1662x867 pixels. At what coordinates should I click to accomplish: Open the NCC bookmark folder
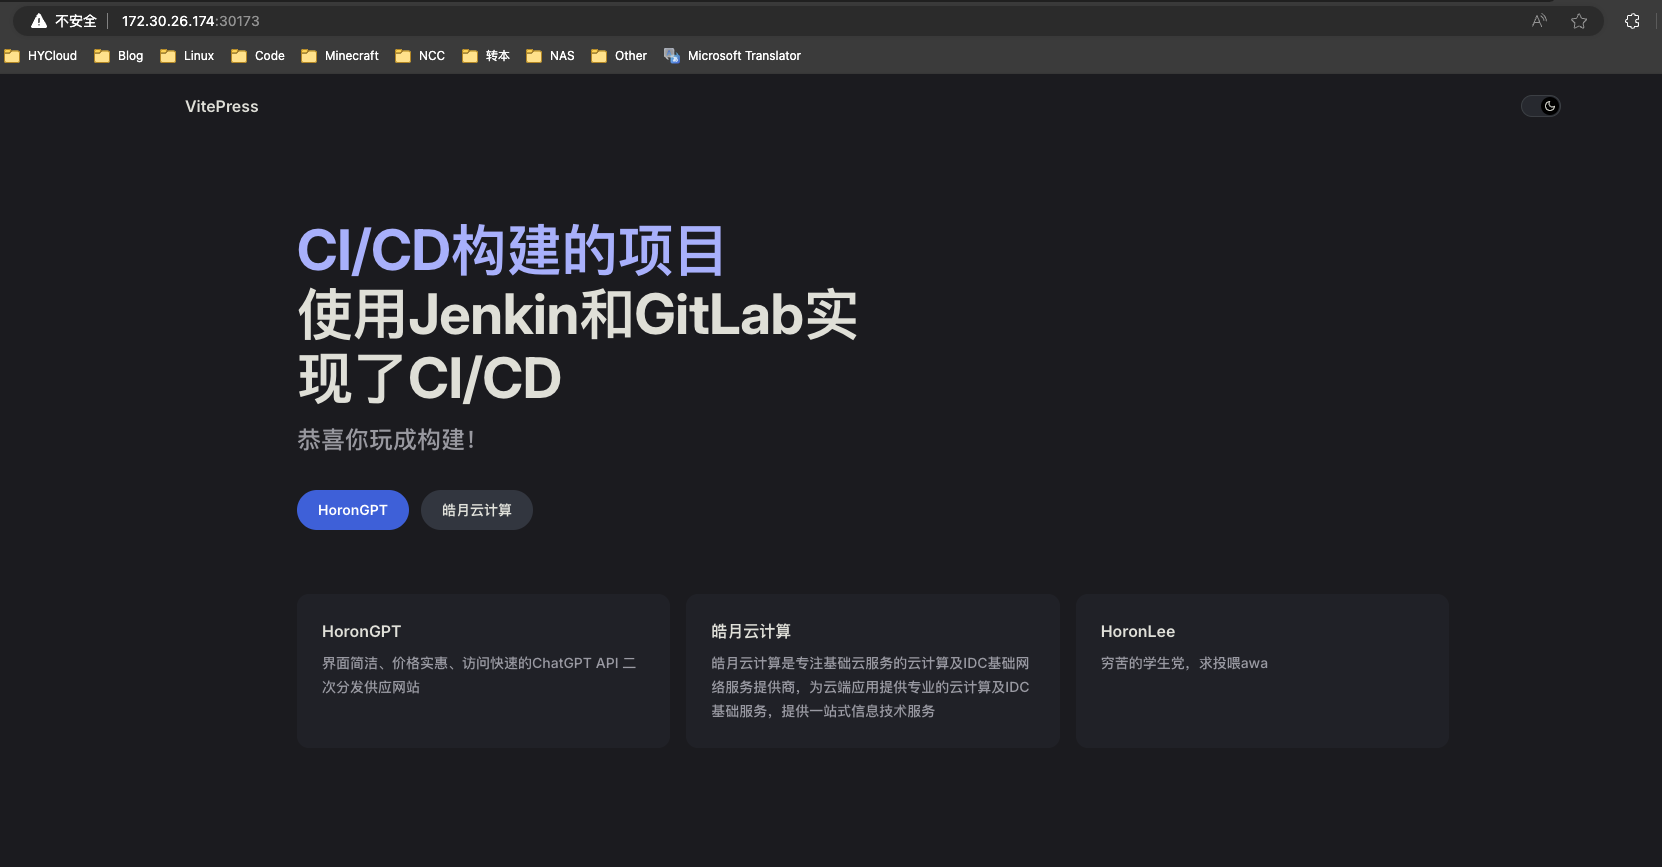coord(420,56)
